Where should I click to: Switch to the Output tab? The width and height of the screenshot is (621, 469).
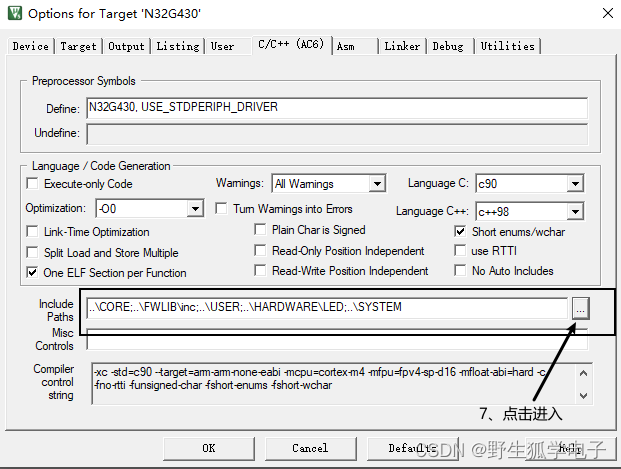126,46
